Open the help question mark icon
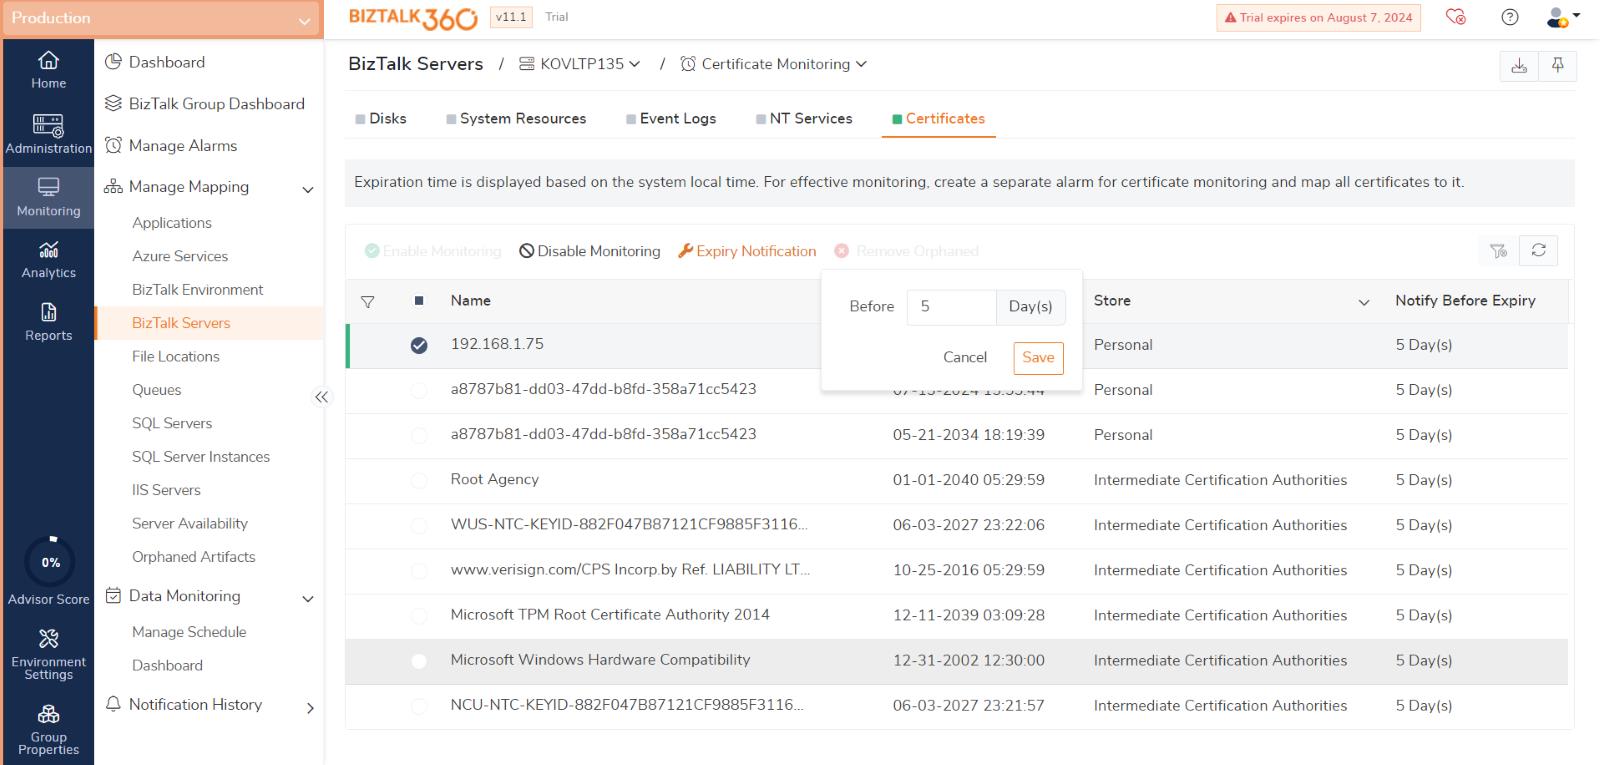1600x765 pixels. (x=1510, y=17)
